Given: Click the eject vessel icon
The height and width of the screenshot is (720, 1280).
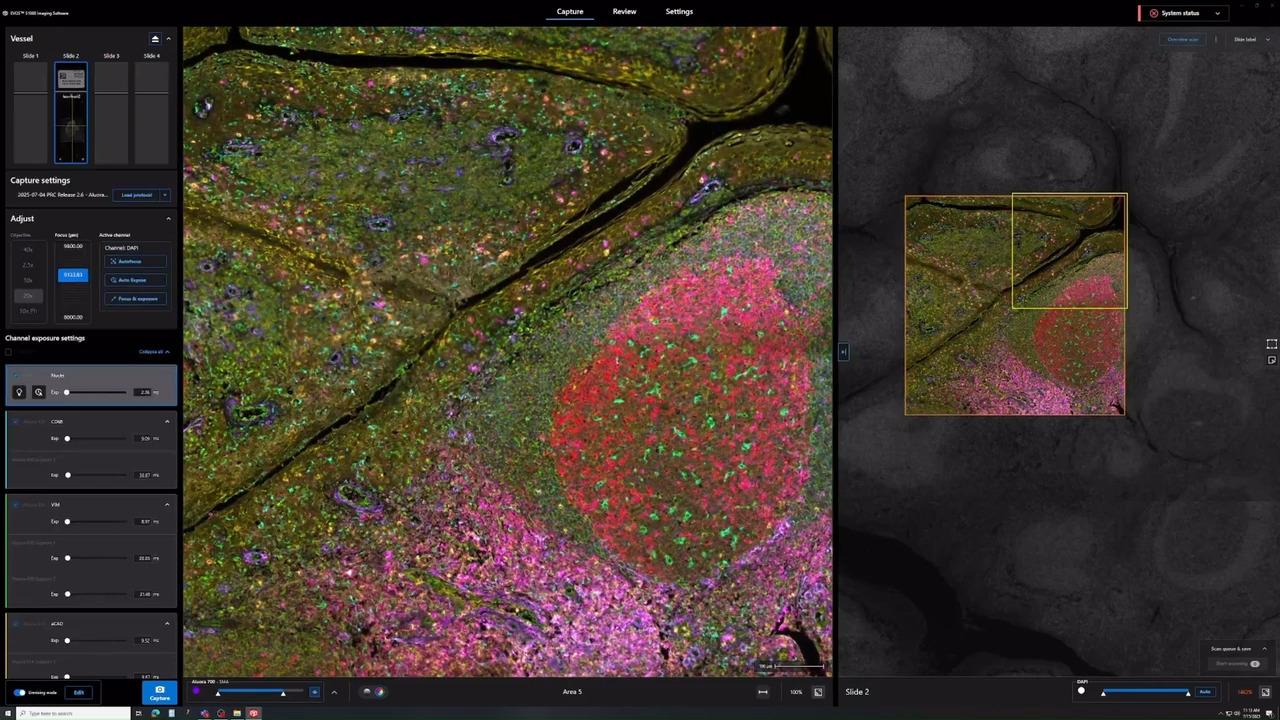Looking at the screenshot, I should coord(155,39).
